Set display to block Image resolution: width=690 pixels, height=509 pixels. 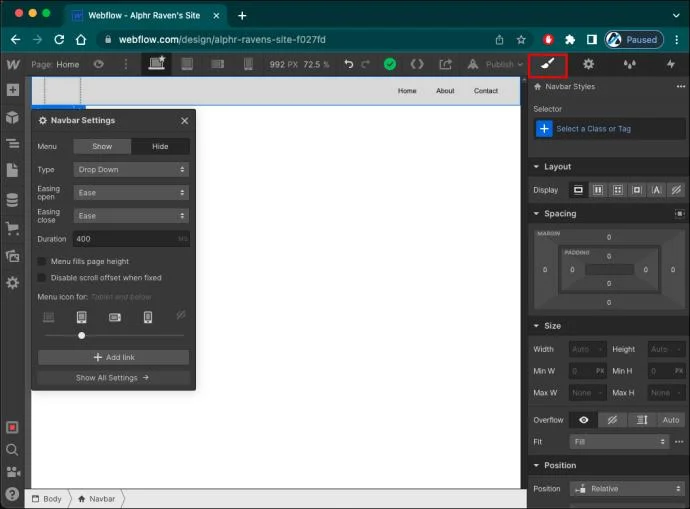(578, 190)
